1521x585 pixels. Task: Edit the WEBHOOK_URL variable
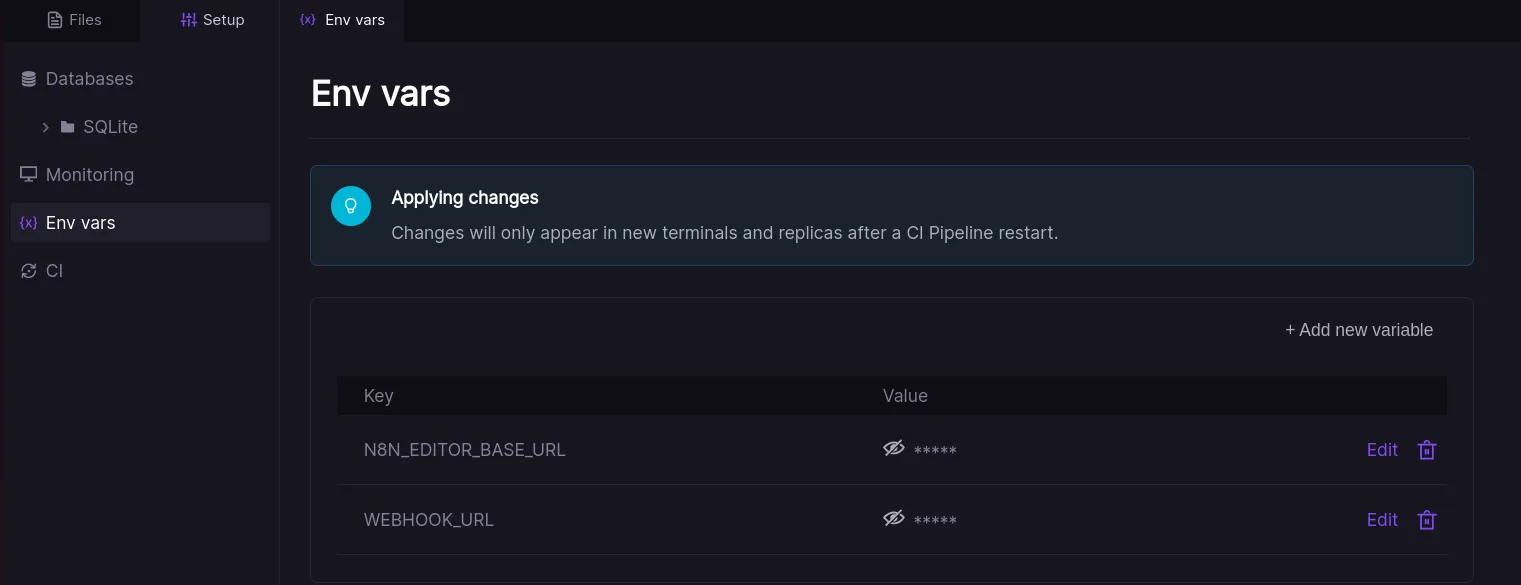[x=1381, y=520]
